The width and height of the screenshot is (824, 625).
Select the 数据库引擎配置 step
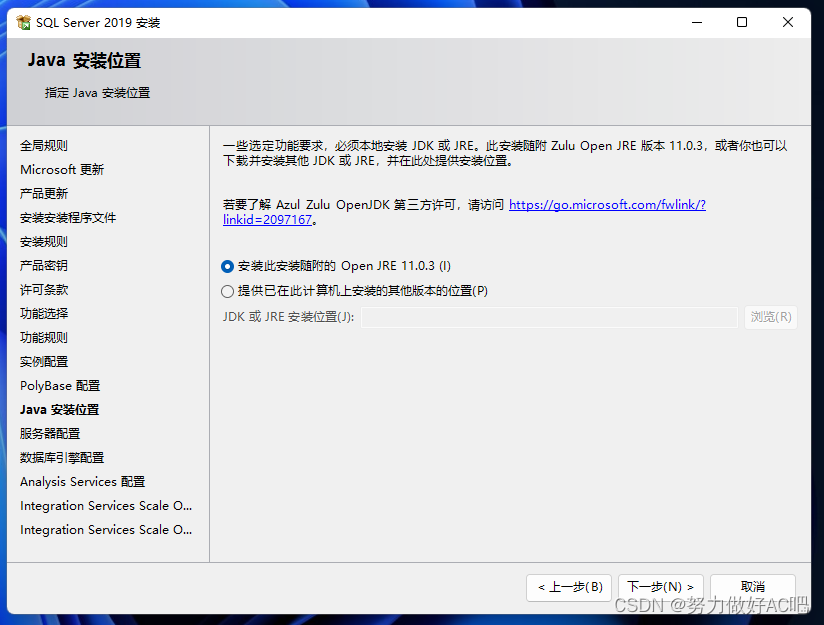point(62,458)
